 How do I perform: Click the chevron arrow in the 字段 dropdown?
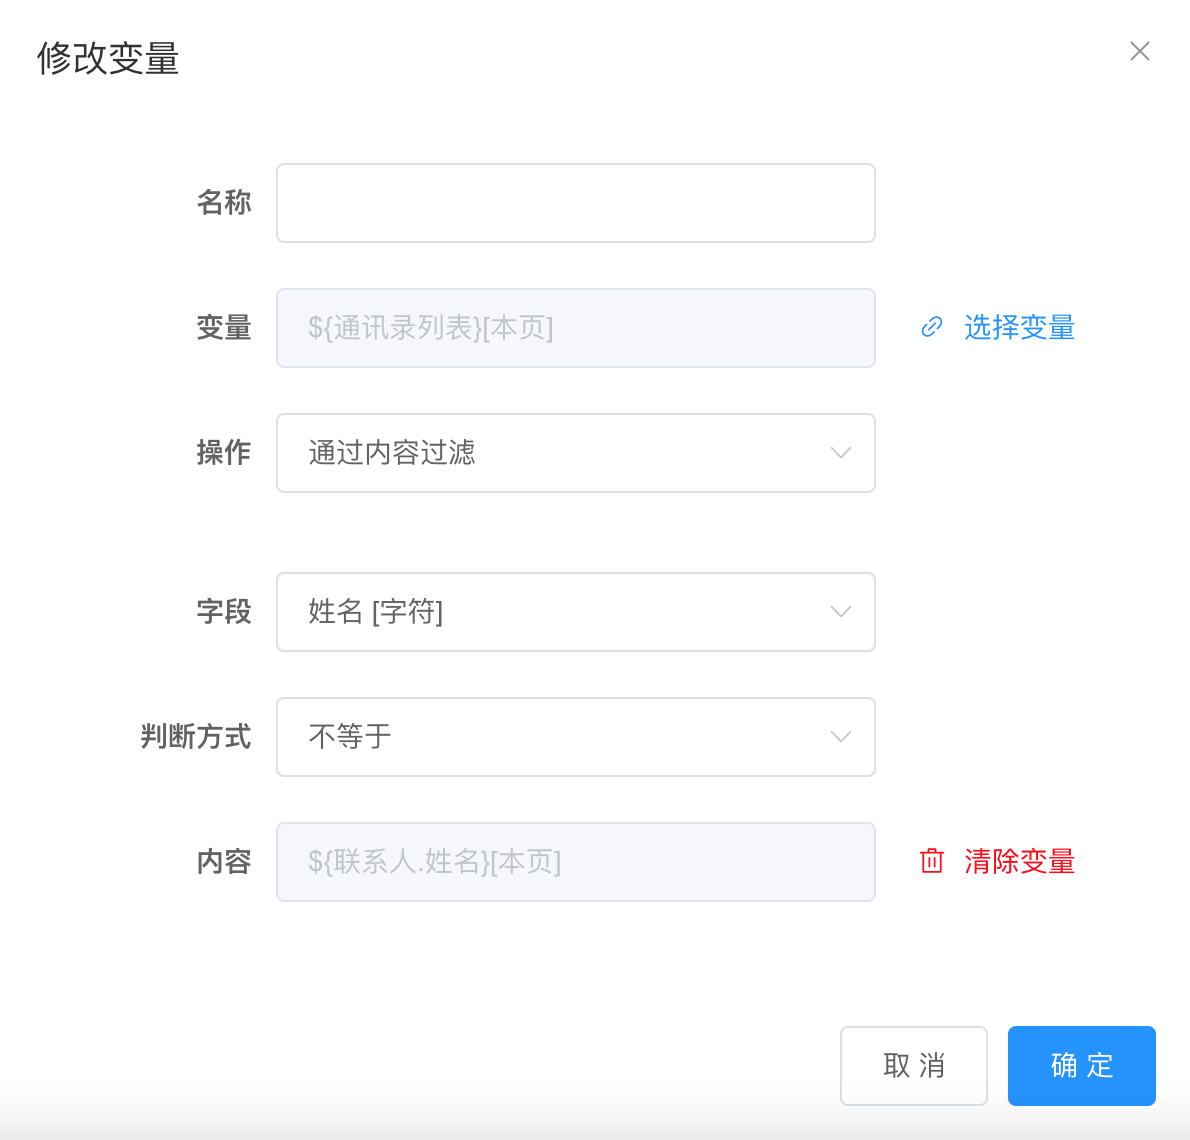tap(841, 612)
